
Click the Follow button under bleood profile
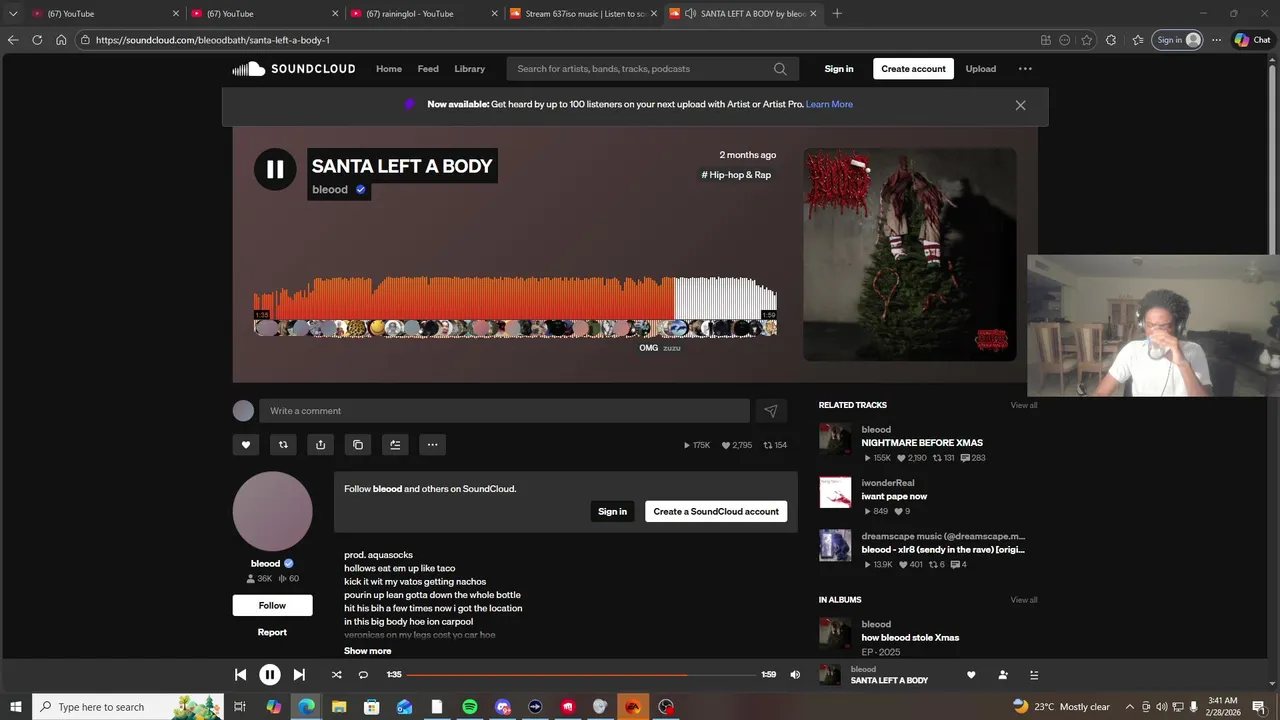point(272,605)
